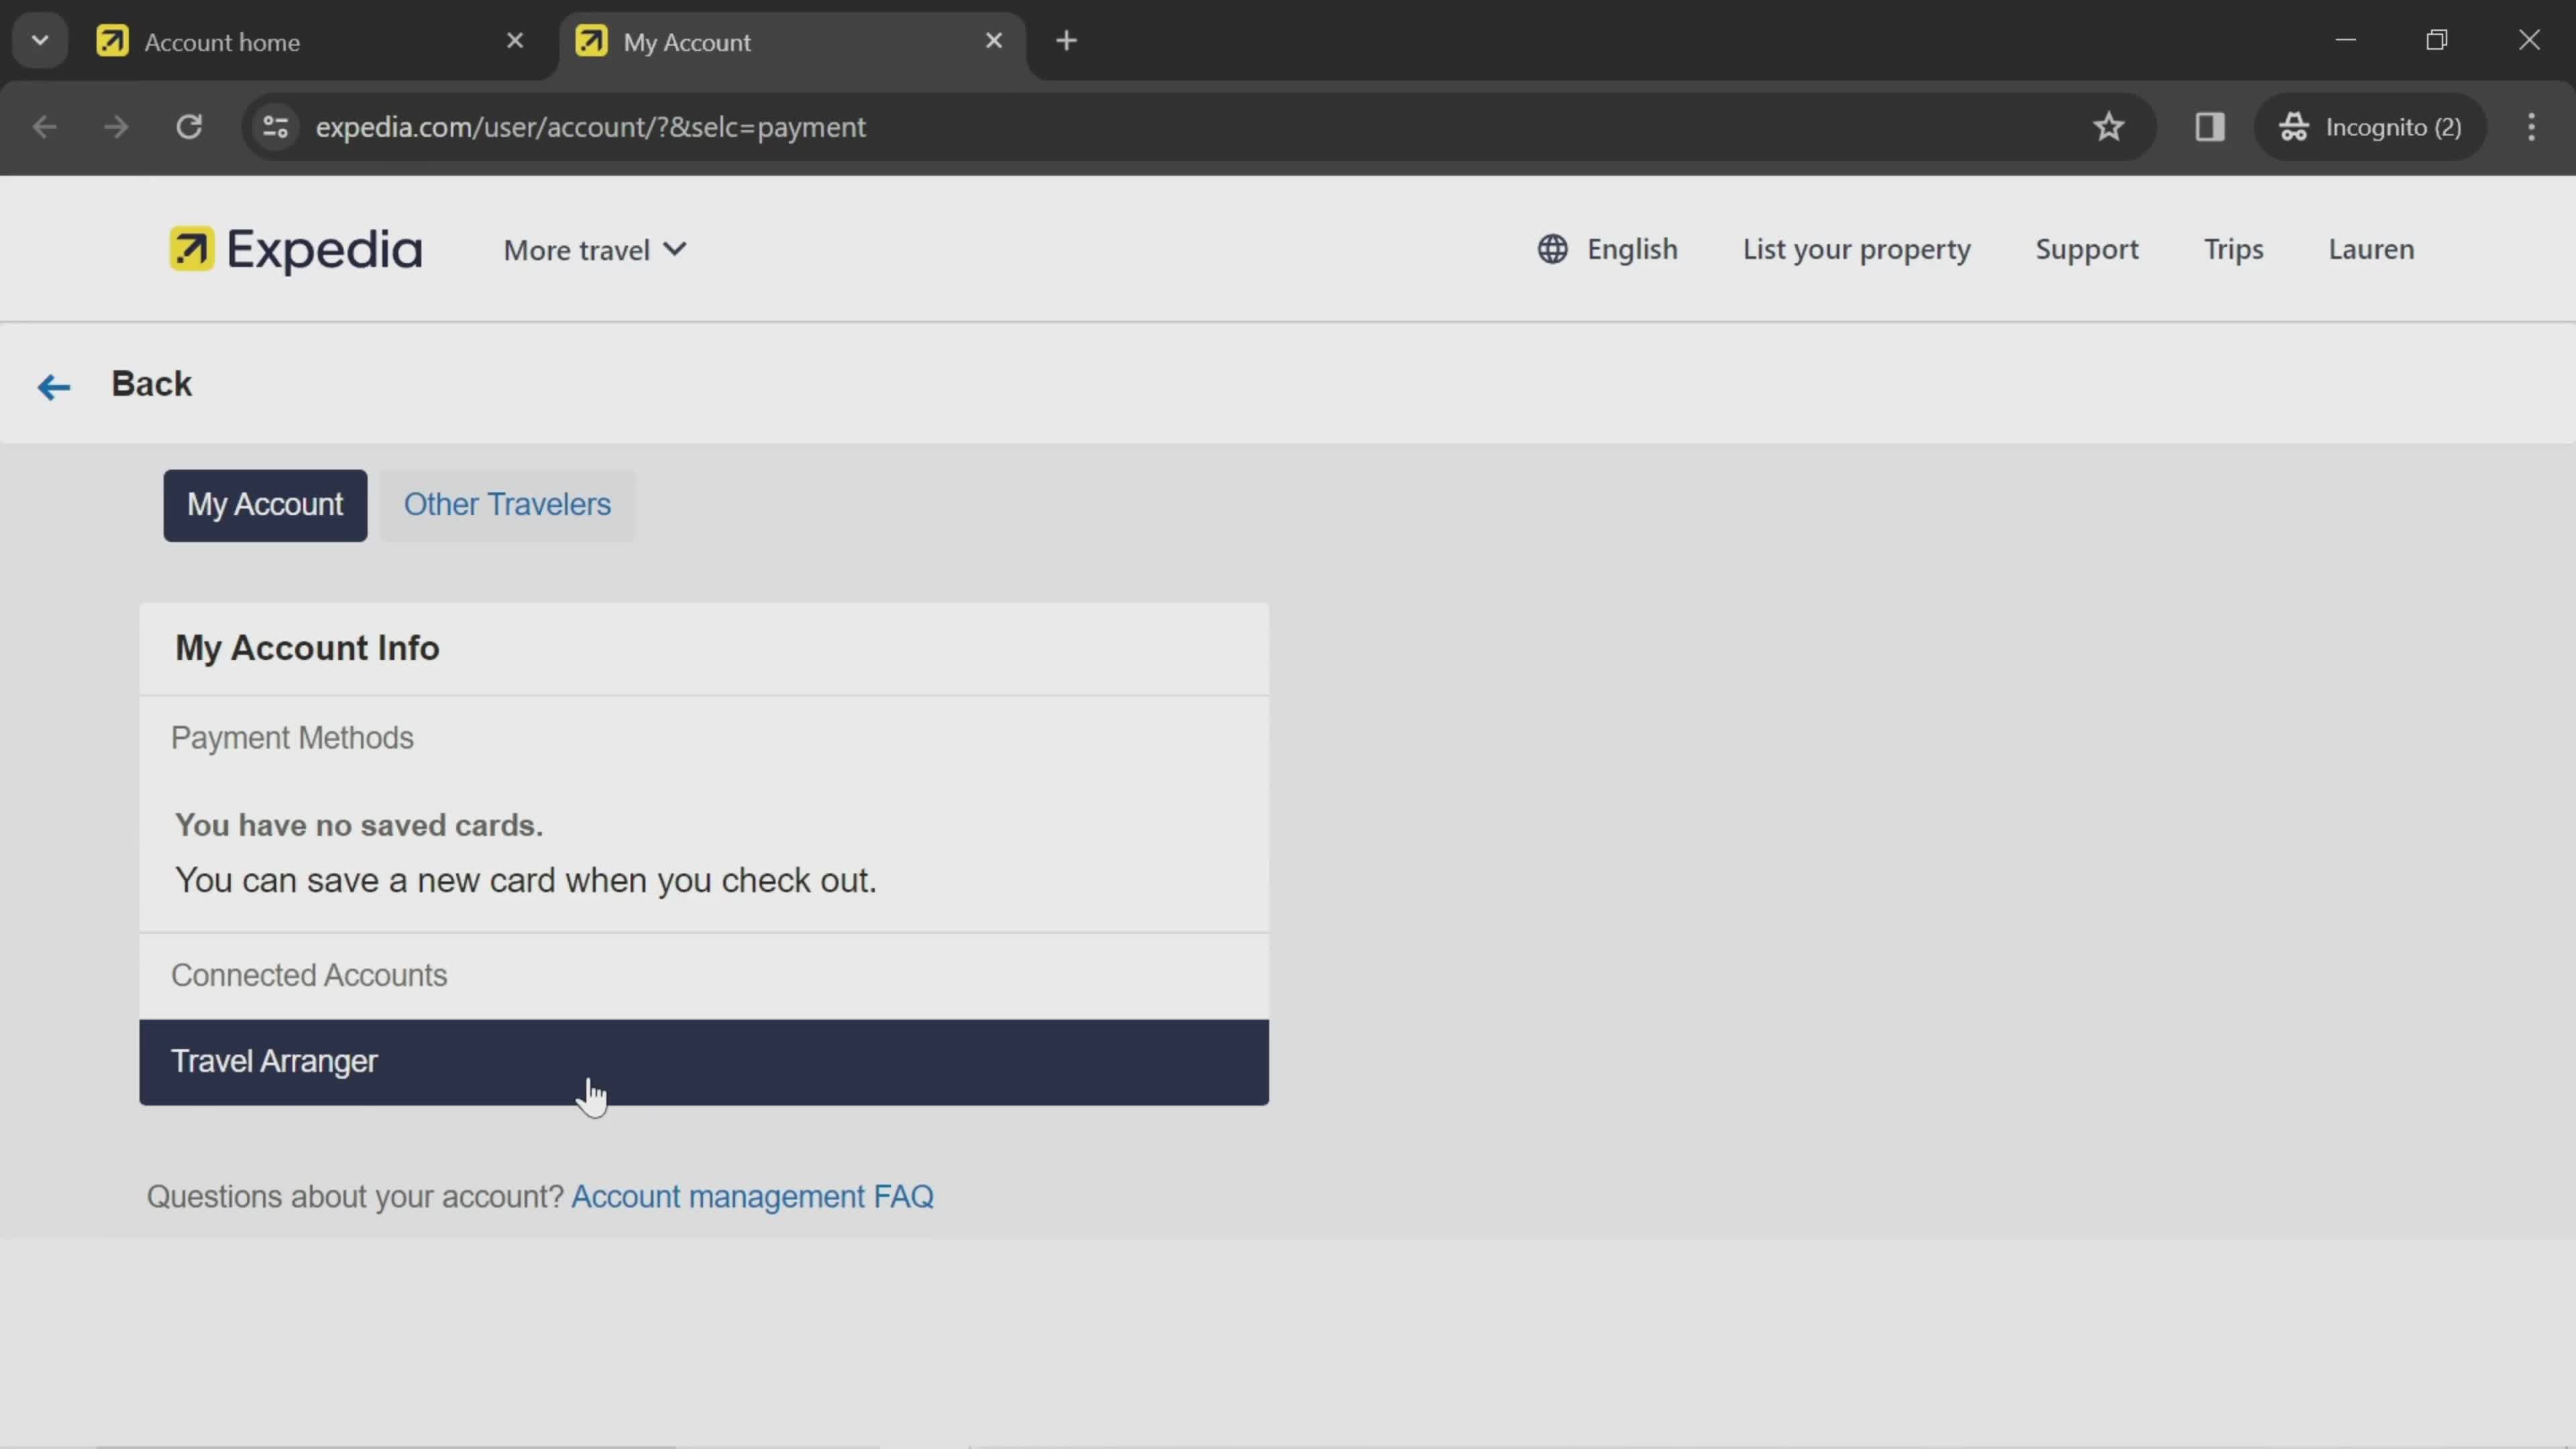Open List your property link
This screenshot has height=1449, width=2576.
[x=1856, y=249]
